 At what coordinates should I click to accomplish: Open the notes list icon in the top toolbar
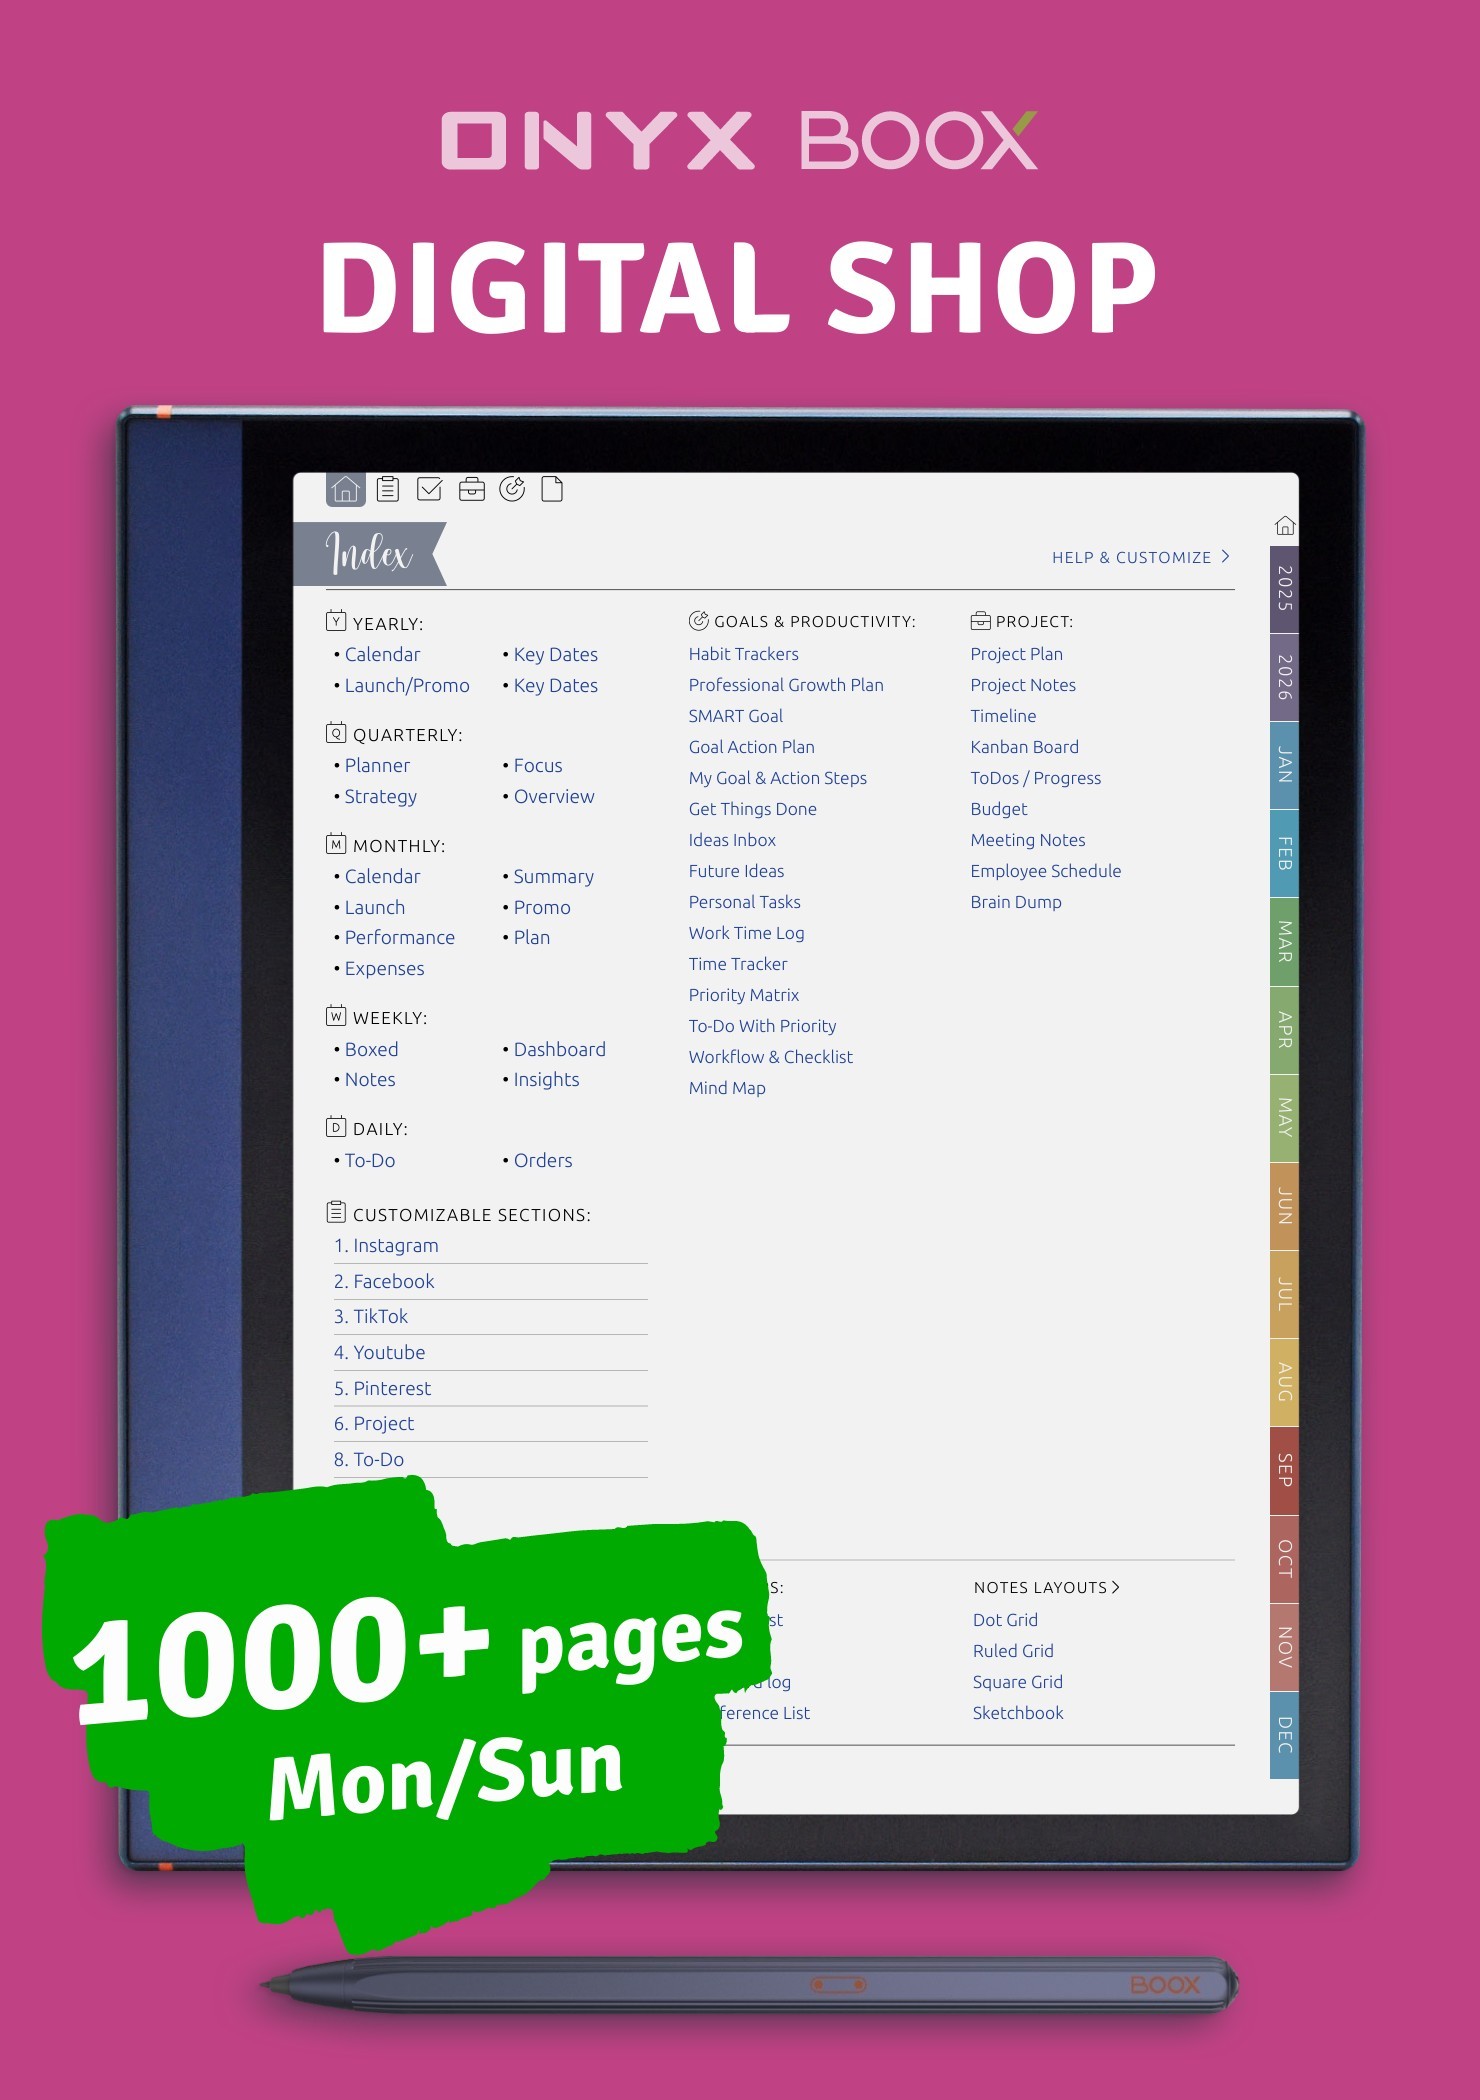coord(388,489)
